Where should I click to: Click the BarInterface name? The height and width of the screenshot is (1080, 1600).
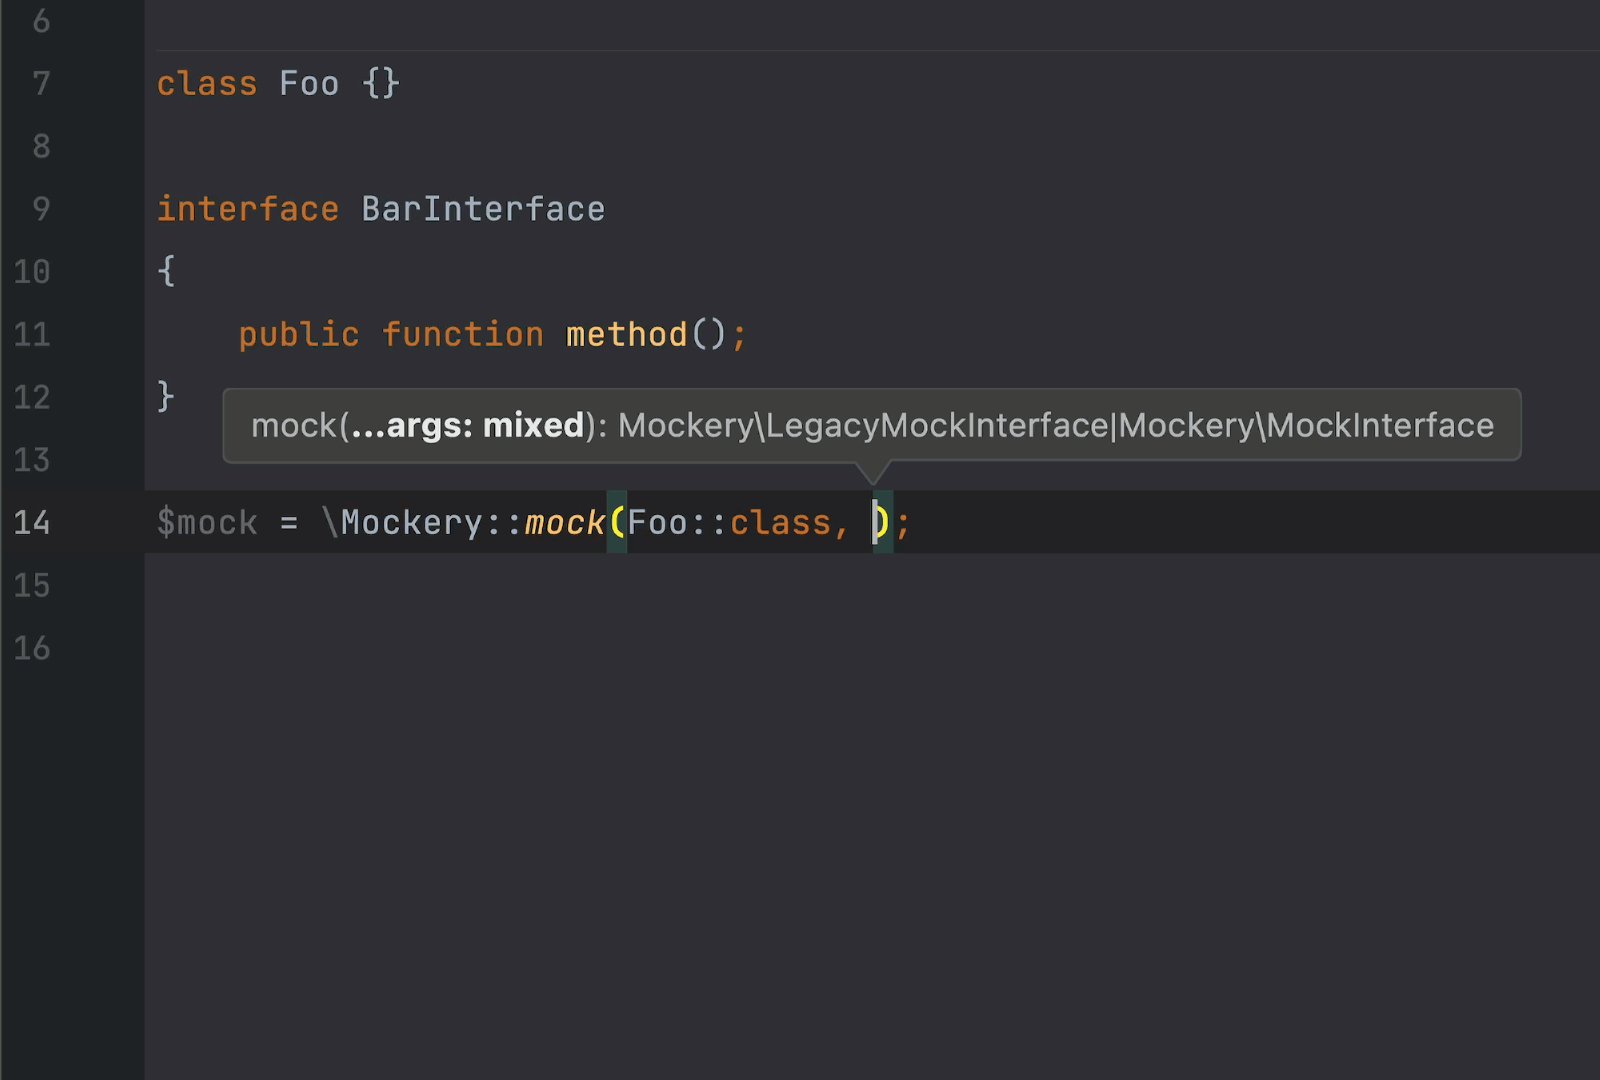(483, 209)
